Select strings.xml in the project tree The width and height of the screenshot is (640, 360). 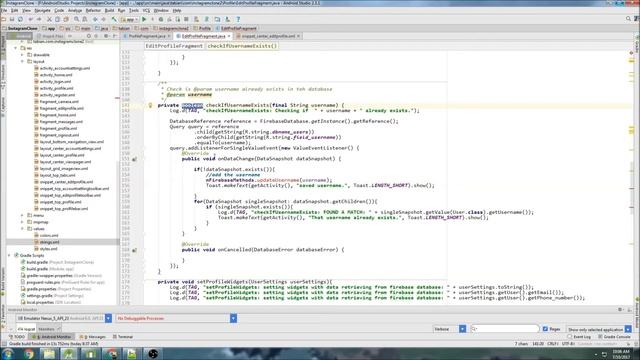49,242
